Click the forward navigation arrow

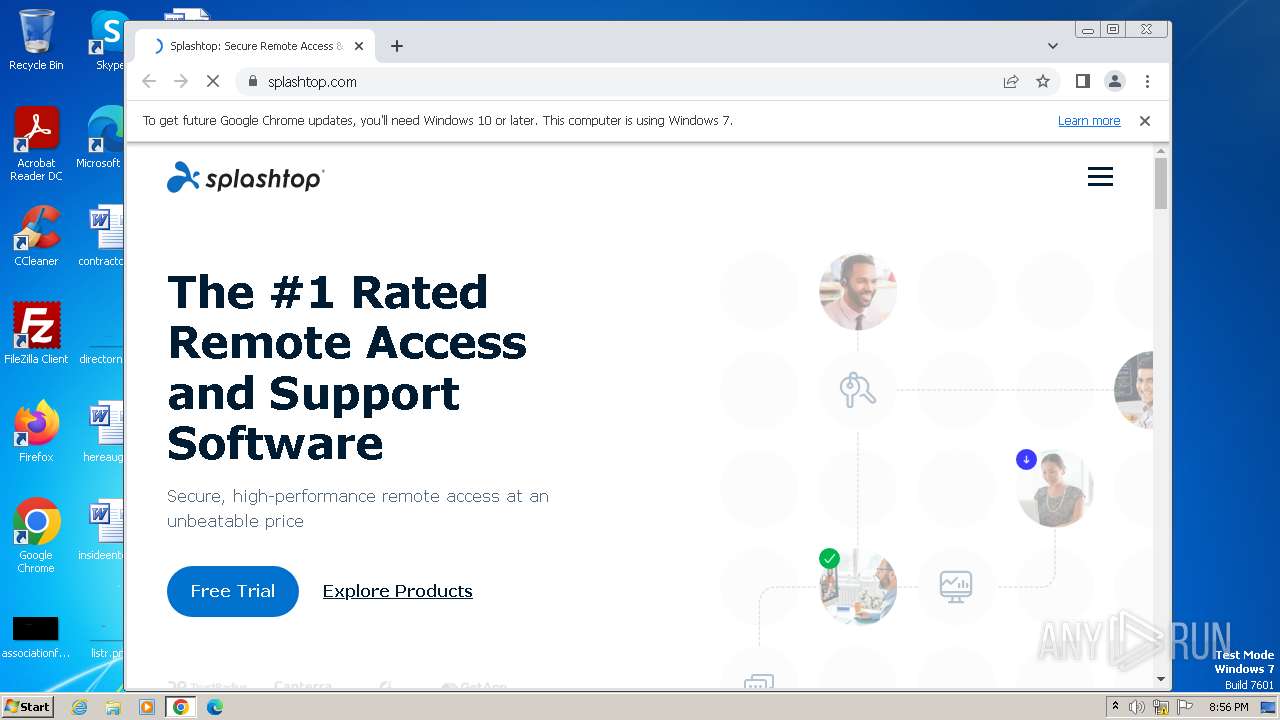pyautogui.click(x=181, y=82)
